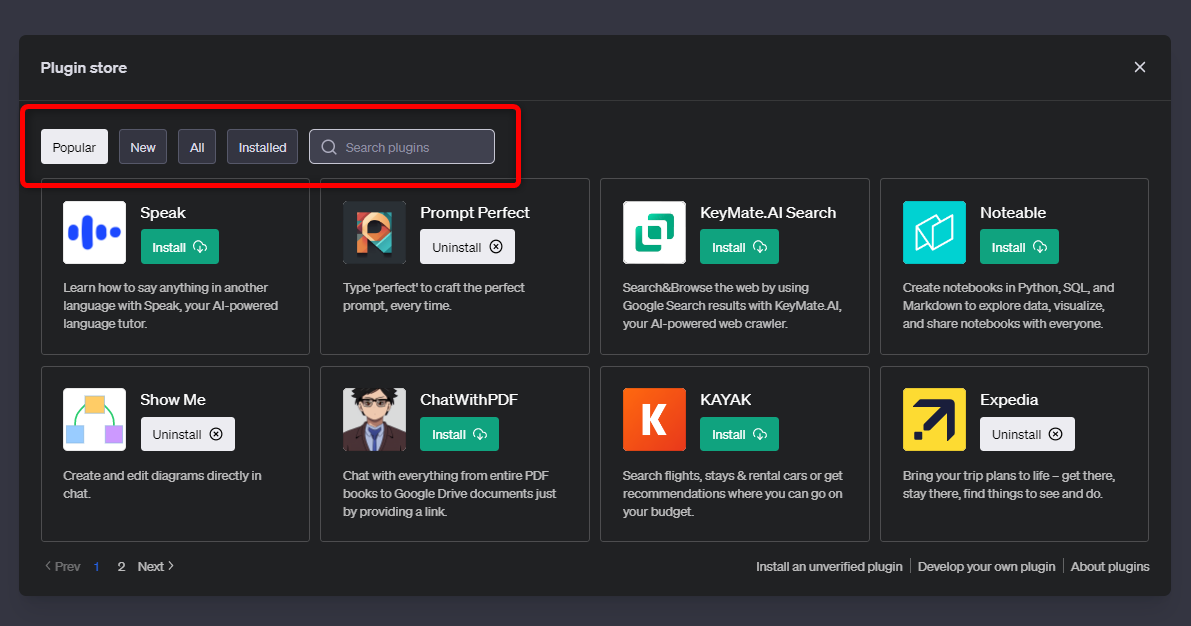
Task: Close the Plugin store dialog
Action: click(1139, 67)
